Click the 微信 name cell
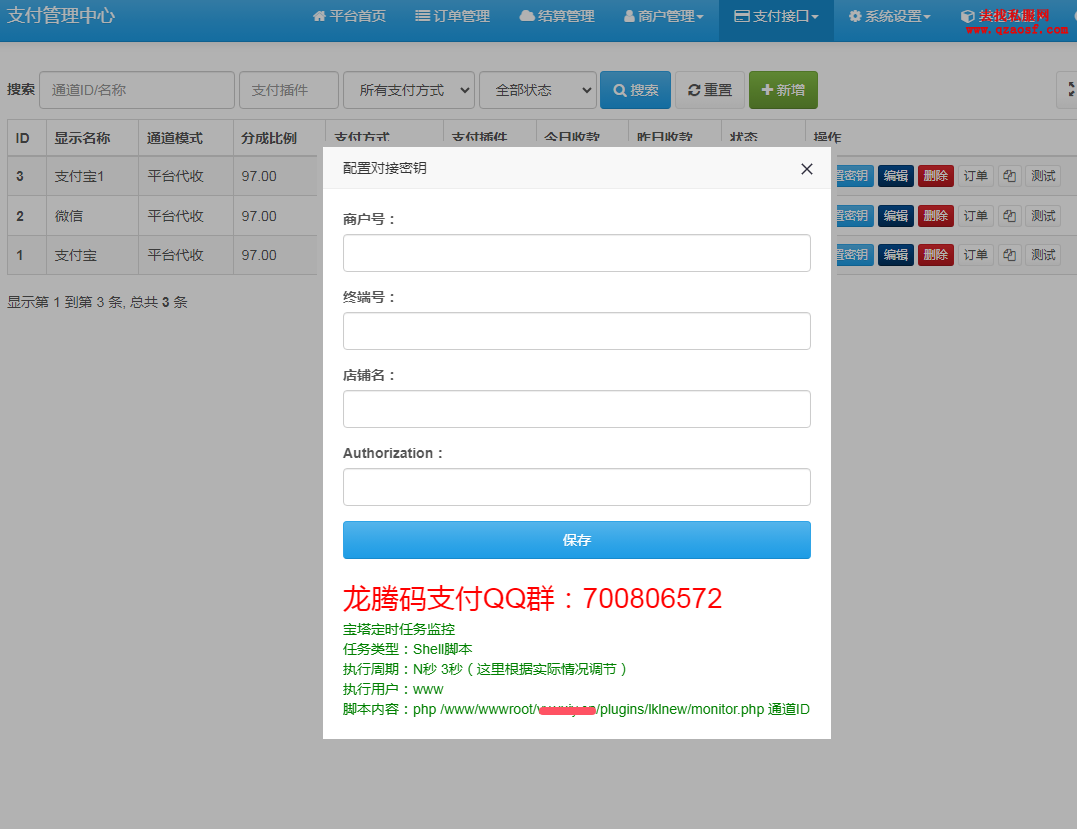The height and width of the screenshot is (829, 1077). (92, 216)
